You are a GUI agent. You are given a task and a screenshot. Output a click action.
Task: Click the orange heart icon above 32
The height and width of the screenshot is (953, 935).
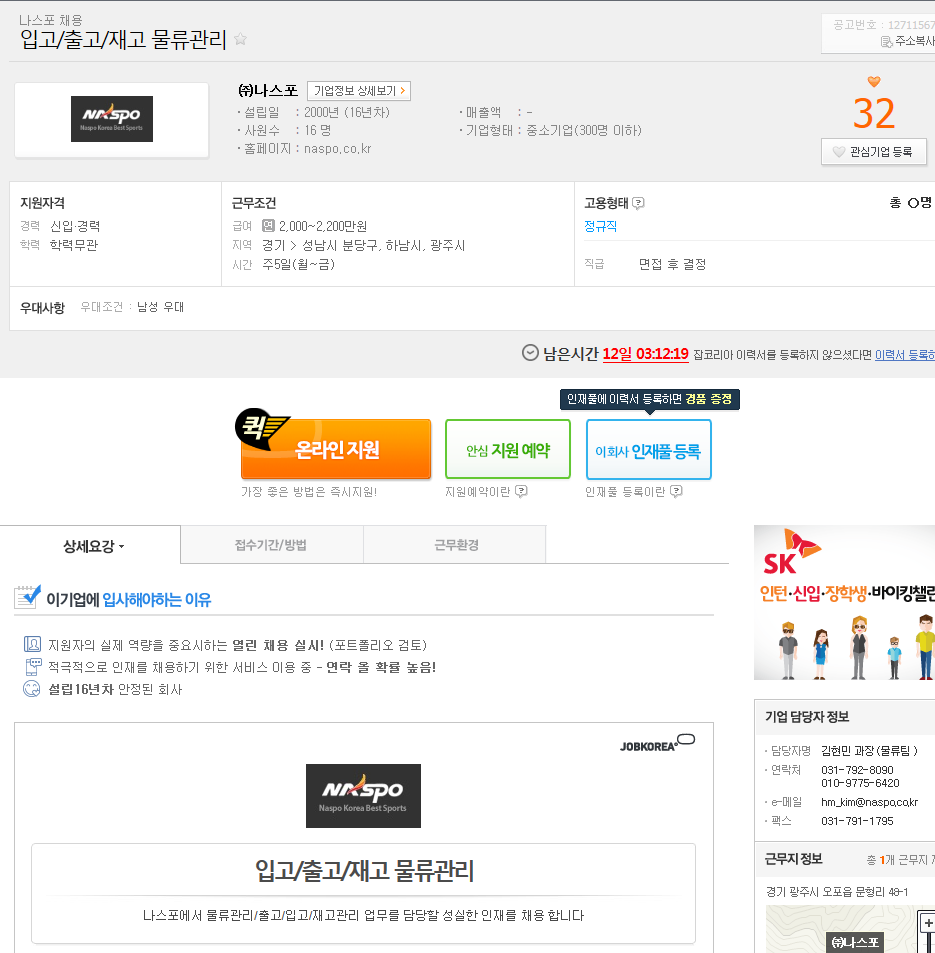pyautogui.click(x=874, y=81)
